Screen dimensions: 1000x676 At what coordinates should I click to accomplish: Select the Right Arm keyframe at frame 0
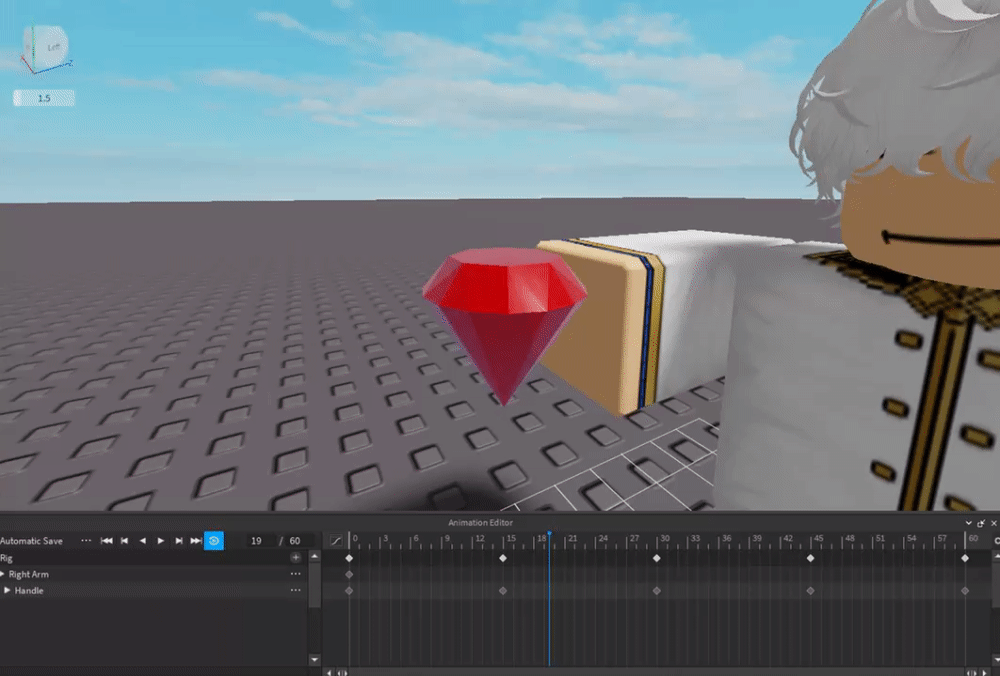(x=349, y=575)
